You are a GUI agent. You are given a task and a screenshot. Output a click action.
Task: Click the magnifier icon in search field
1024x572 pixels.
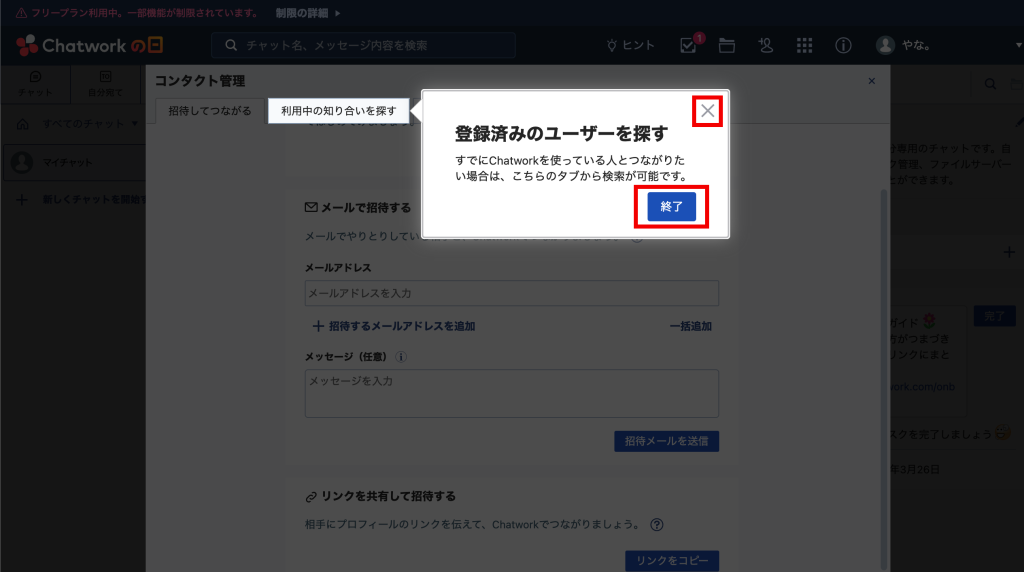[231, 45]
